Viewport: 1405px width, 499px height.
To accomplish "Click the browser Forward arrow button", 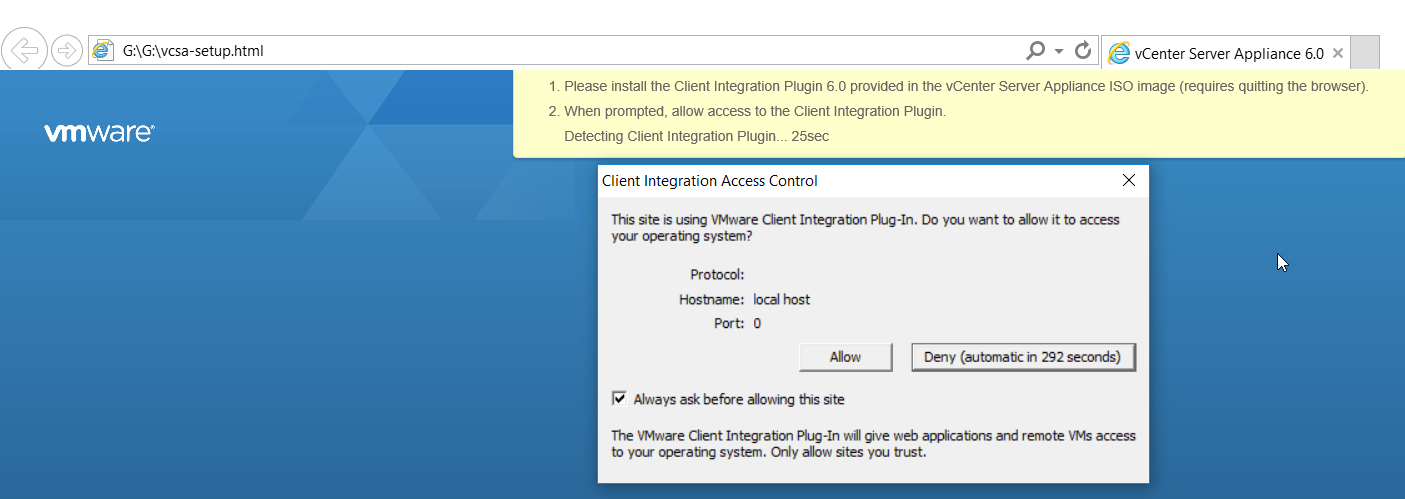I will coord(66,51).
